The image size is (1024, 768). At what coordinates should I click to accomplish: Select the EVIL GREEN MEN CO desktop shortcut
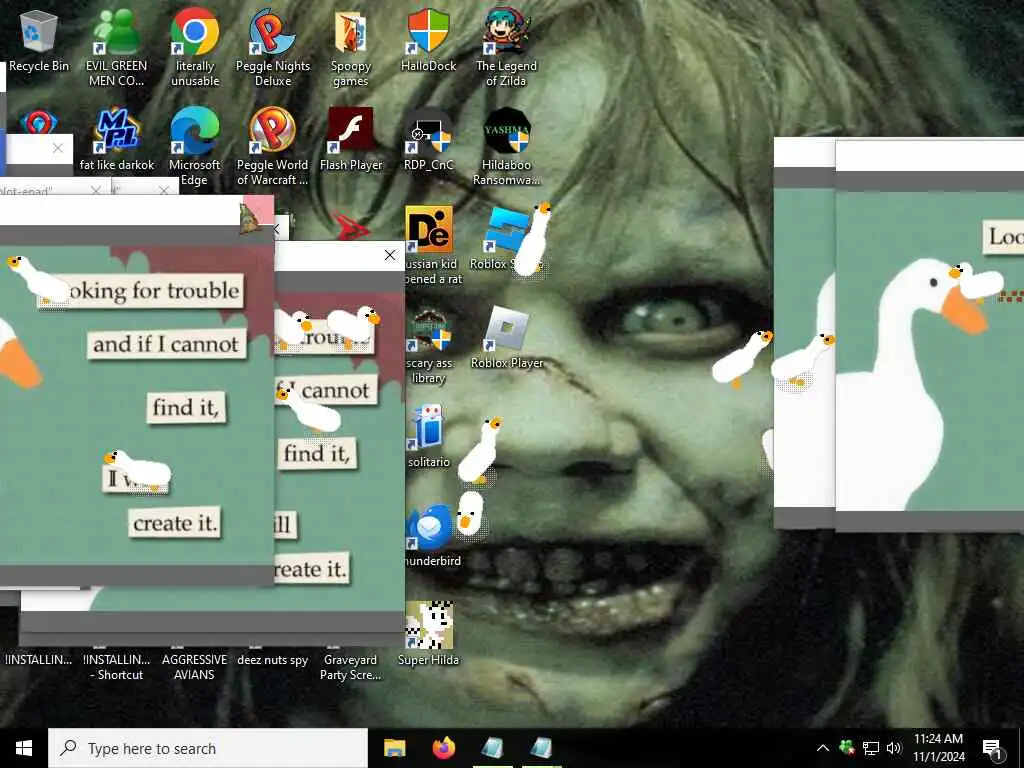(x=116, y=47)
